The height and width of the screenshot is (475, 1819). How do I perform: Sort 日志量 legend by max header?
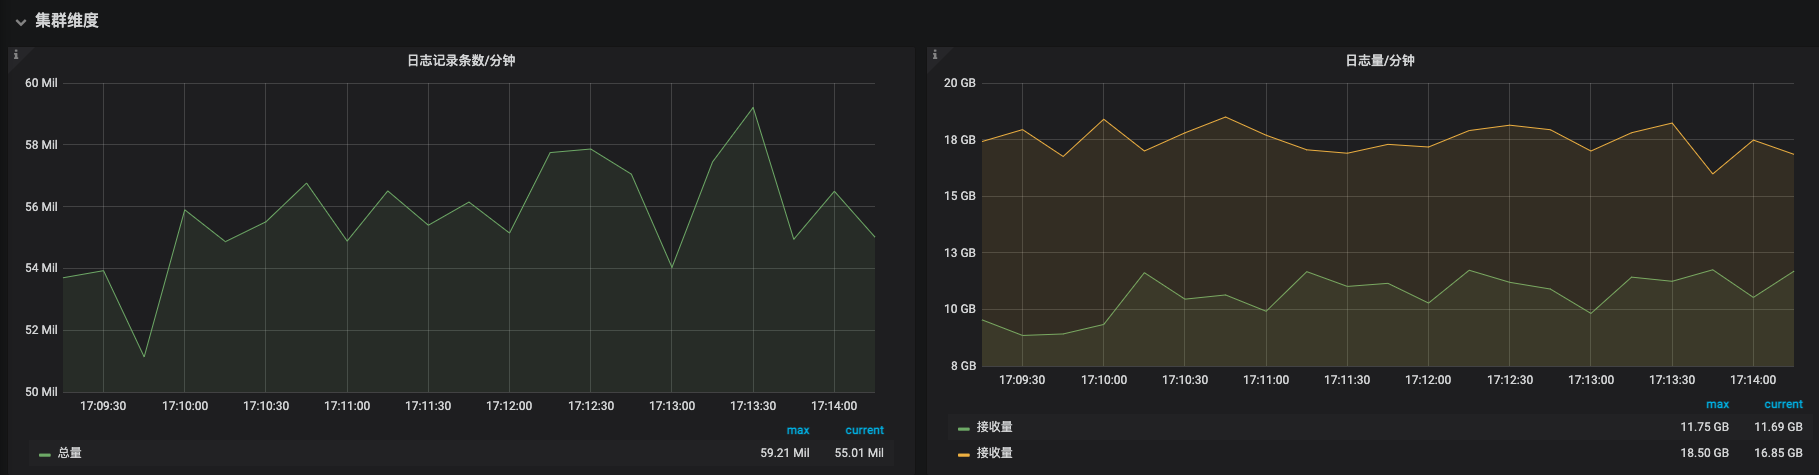1717,404
